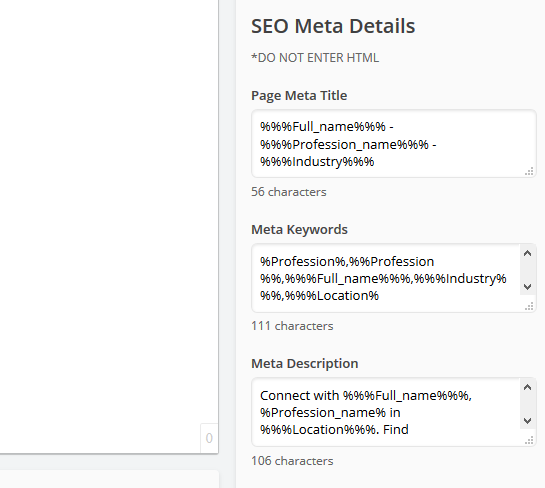Screen dimensions: 545x488
Task: Click the 0 counter badge in the editor
Action: [209, 438]
